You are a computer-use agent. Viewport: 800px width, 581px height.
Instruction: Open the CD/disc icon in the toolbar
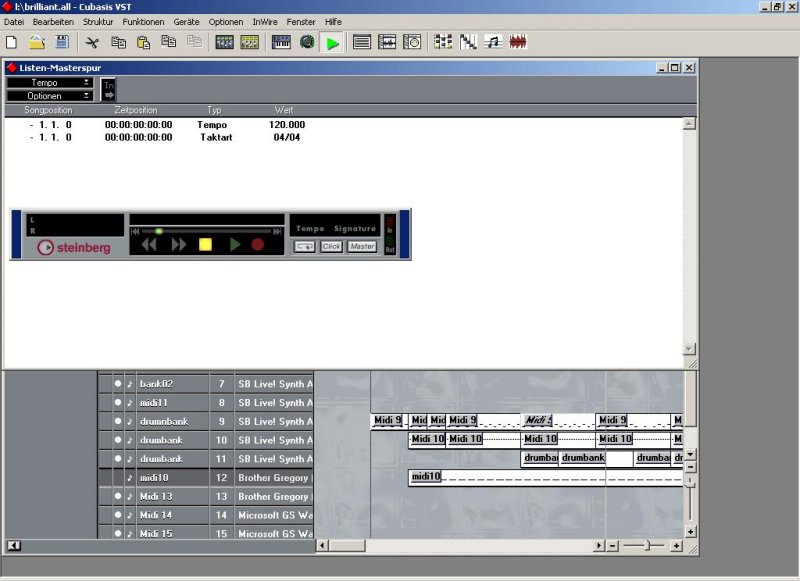coord(412,42)
